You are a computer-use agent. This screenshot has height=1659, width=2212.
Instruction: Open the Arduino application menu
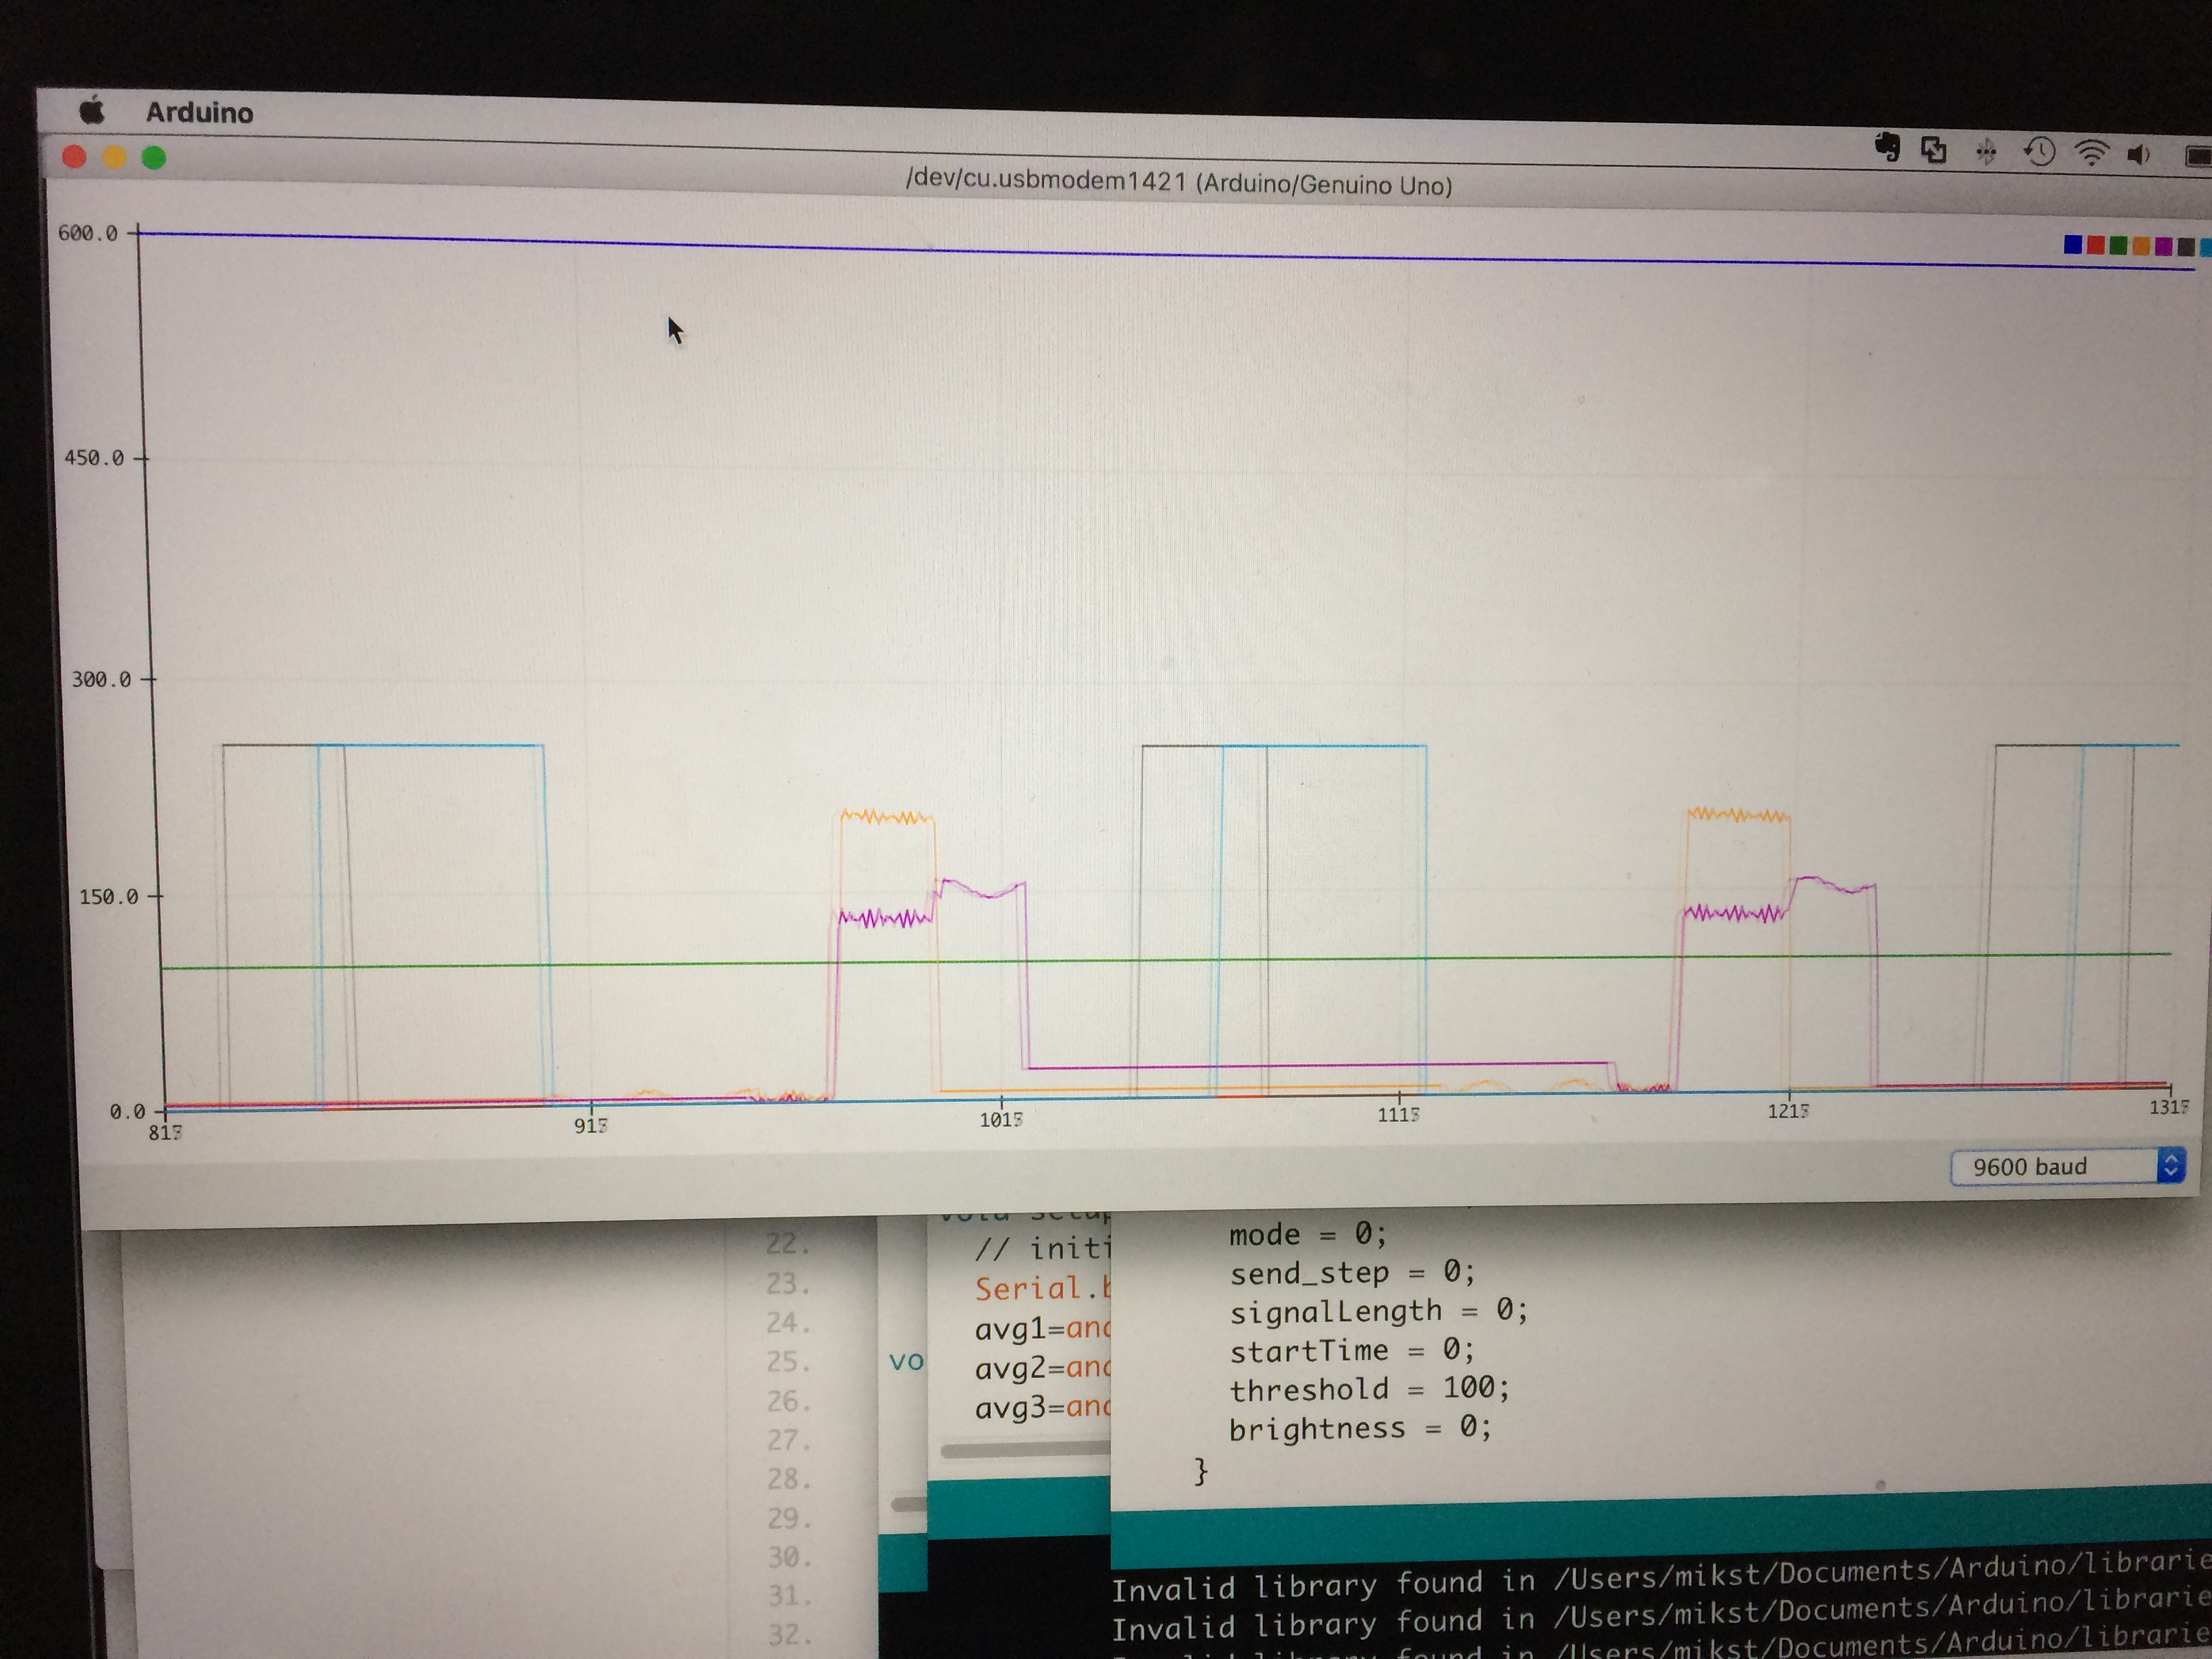pos(200,113)
